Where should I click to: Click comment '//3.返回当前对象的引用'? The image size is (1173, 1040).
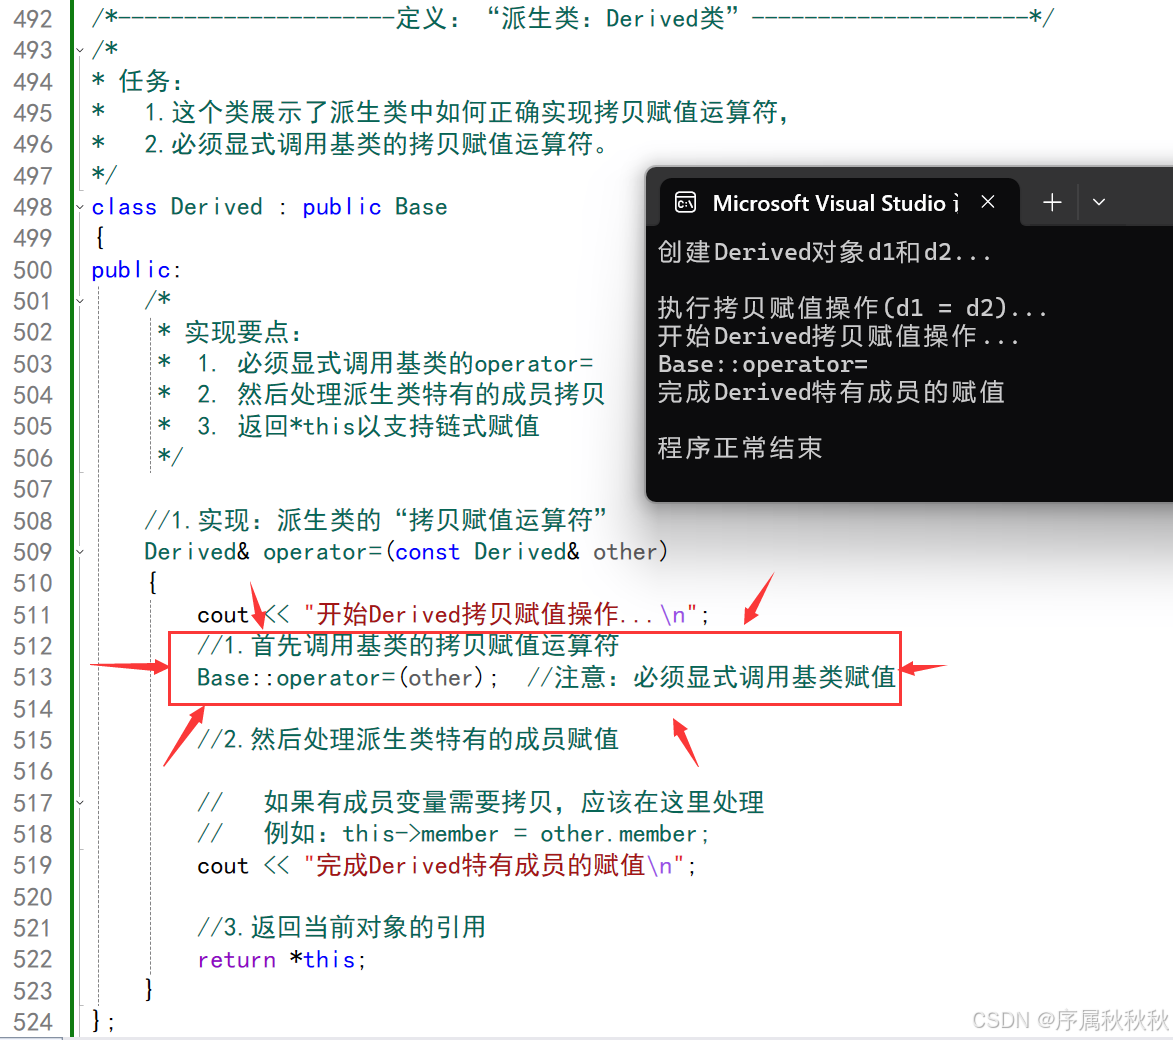[341, 928]
